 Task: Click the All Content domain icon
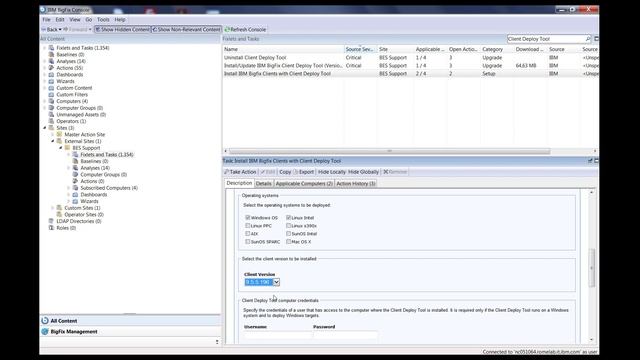[x=45, y=321]
